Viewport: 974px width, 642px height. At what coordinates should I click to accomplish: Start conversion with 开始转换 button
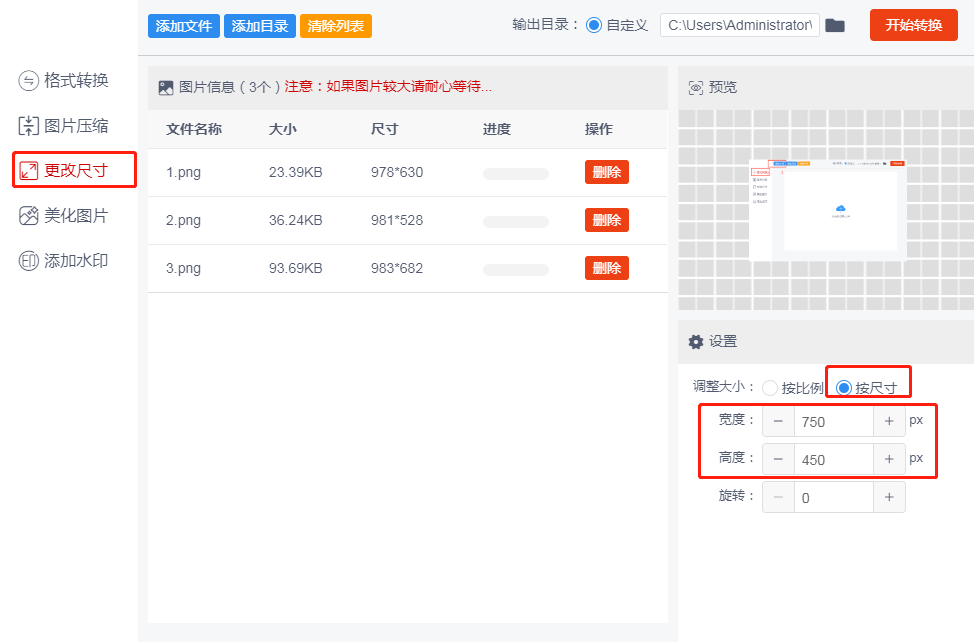point(914,25)
